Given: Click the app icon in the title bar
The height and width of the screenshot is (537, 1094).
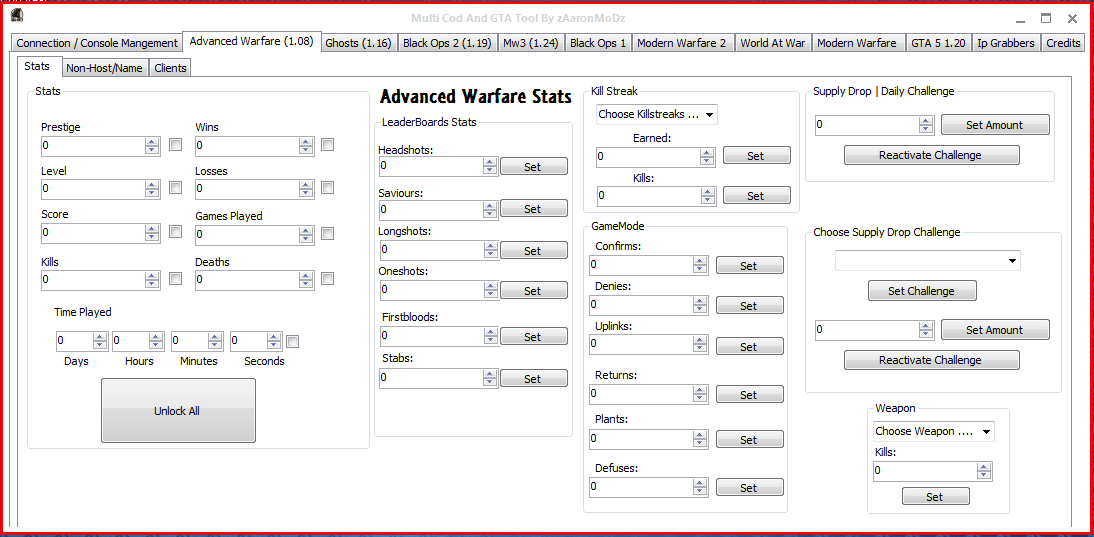Looking at the screenshot, I should click(x=18, y=17).
